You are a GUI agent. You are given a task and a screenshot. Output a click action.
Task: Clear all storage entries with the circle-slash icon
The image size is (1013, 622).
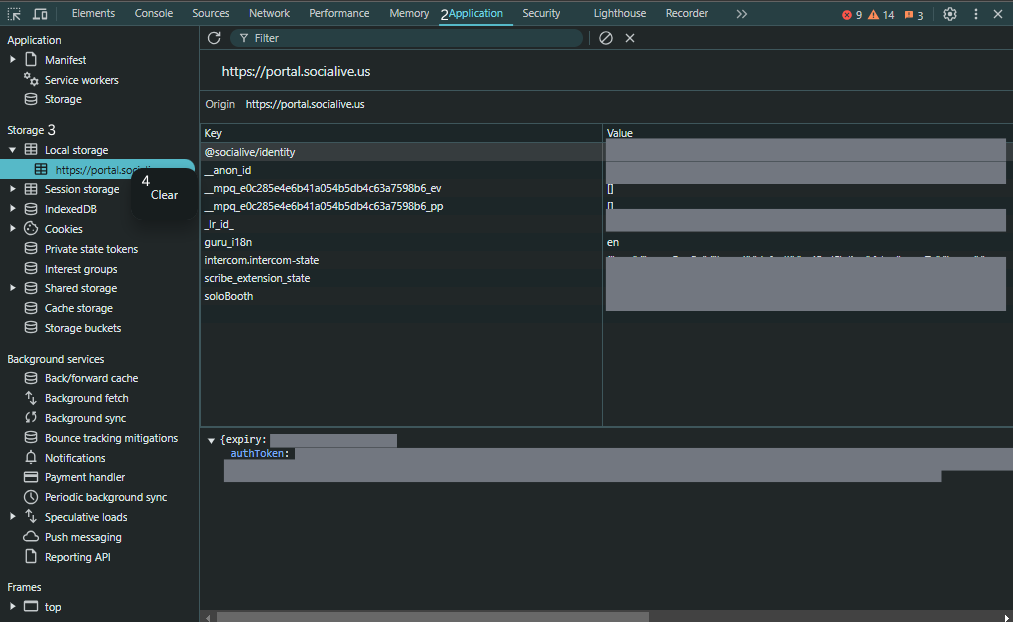(605, 38)
